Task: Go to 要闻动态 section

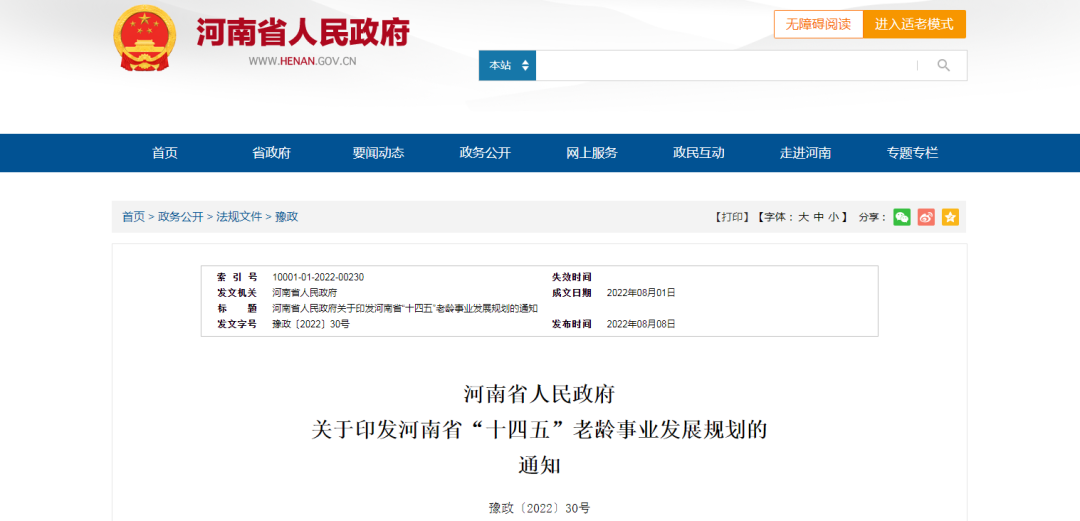Action: (x=378, y=153)
